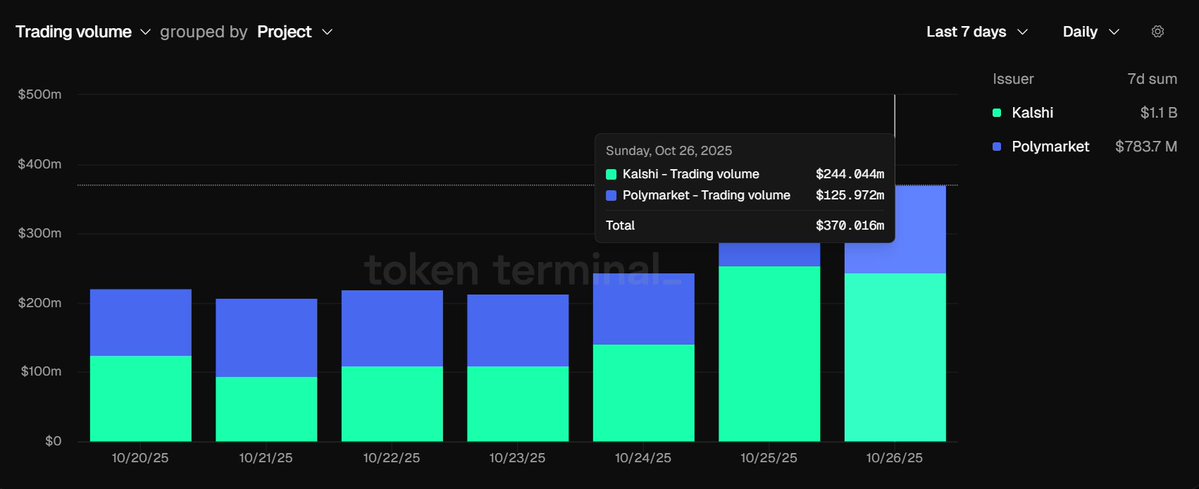Click the blue Polymarket legend color dot

pos(997,147)
